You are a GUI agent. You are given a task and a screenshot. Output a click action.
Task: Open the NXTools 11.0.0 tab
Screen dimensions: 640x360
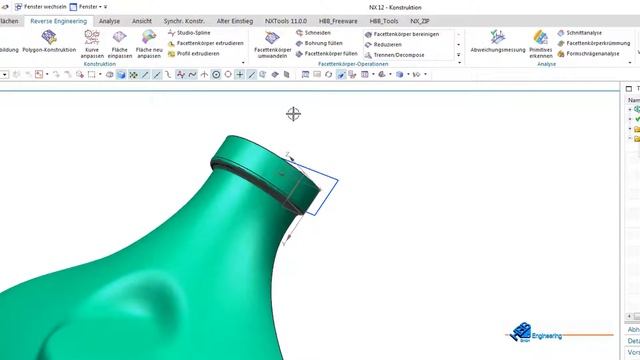(x=286, y=21)
